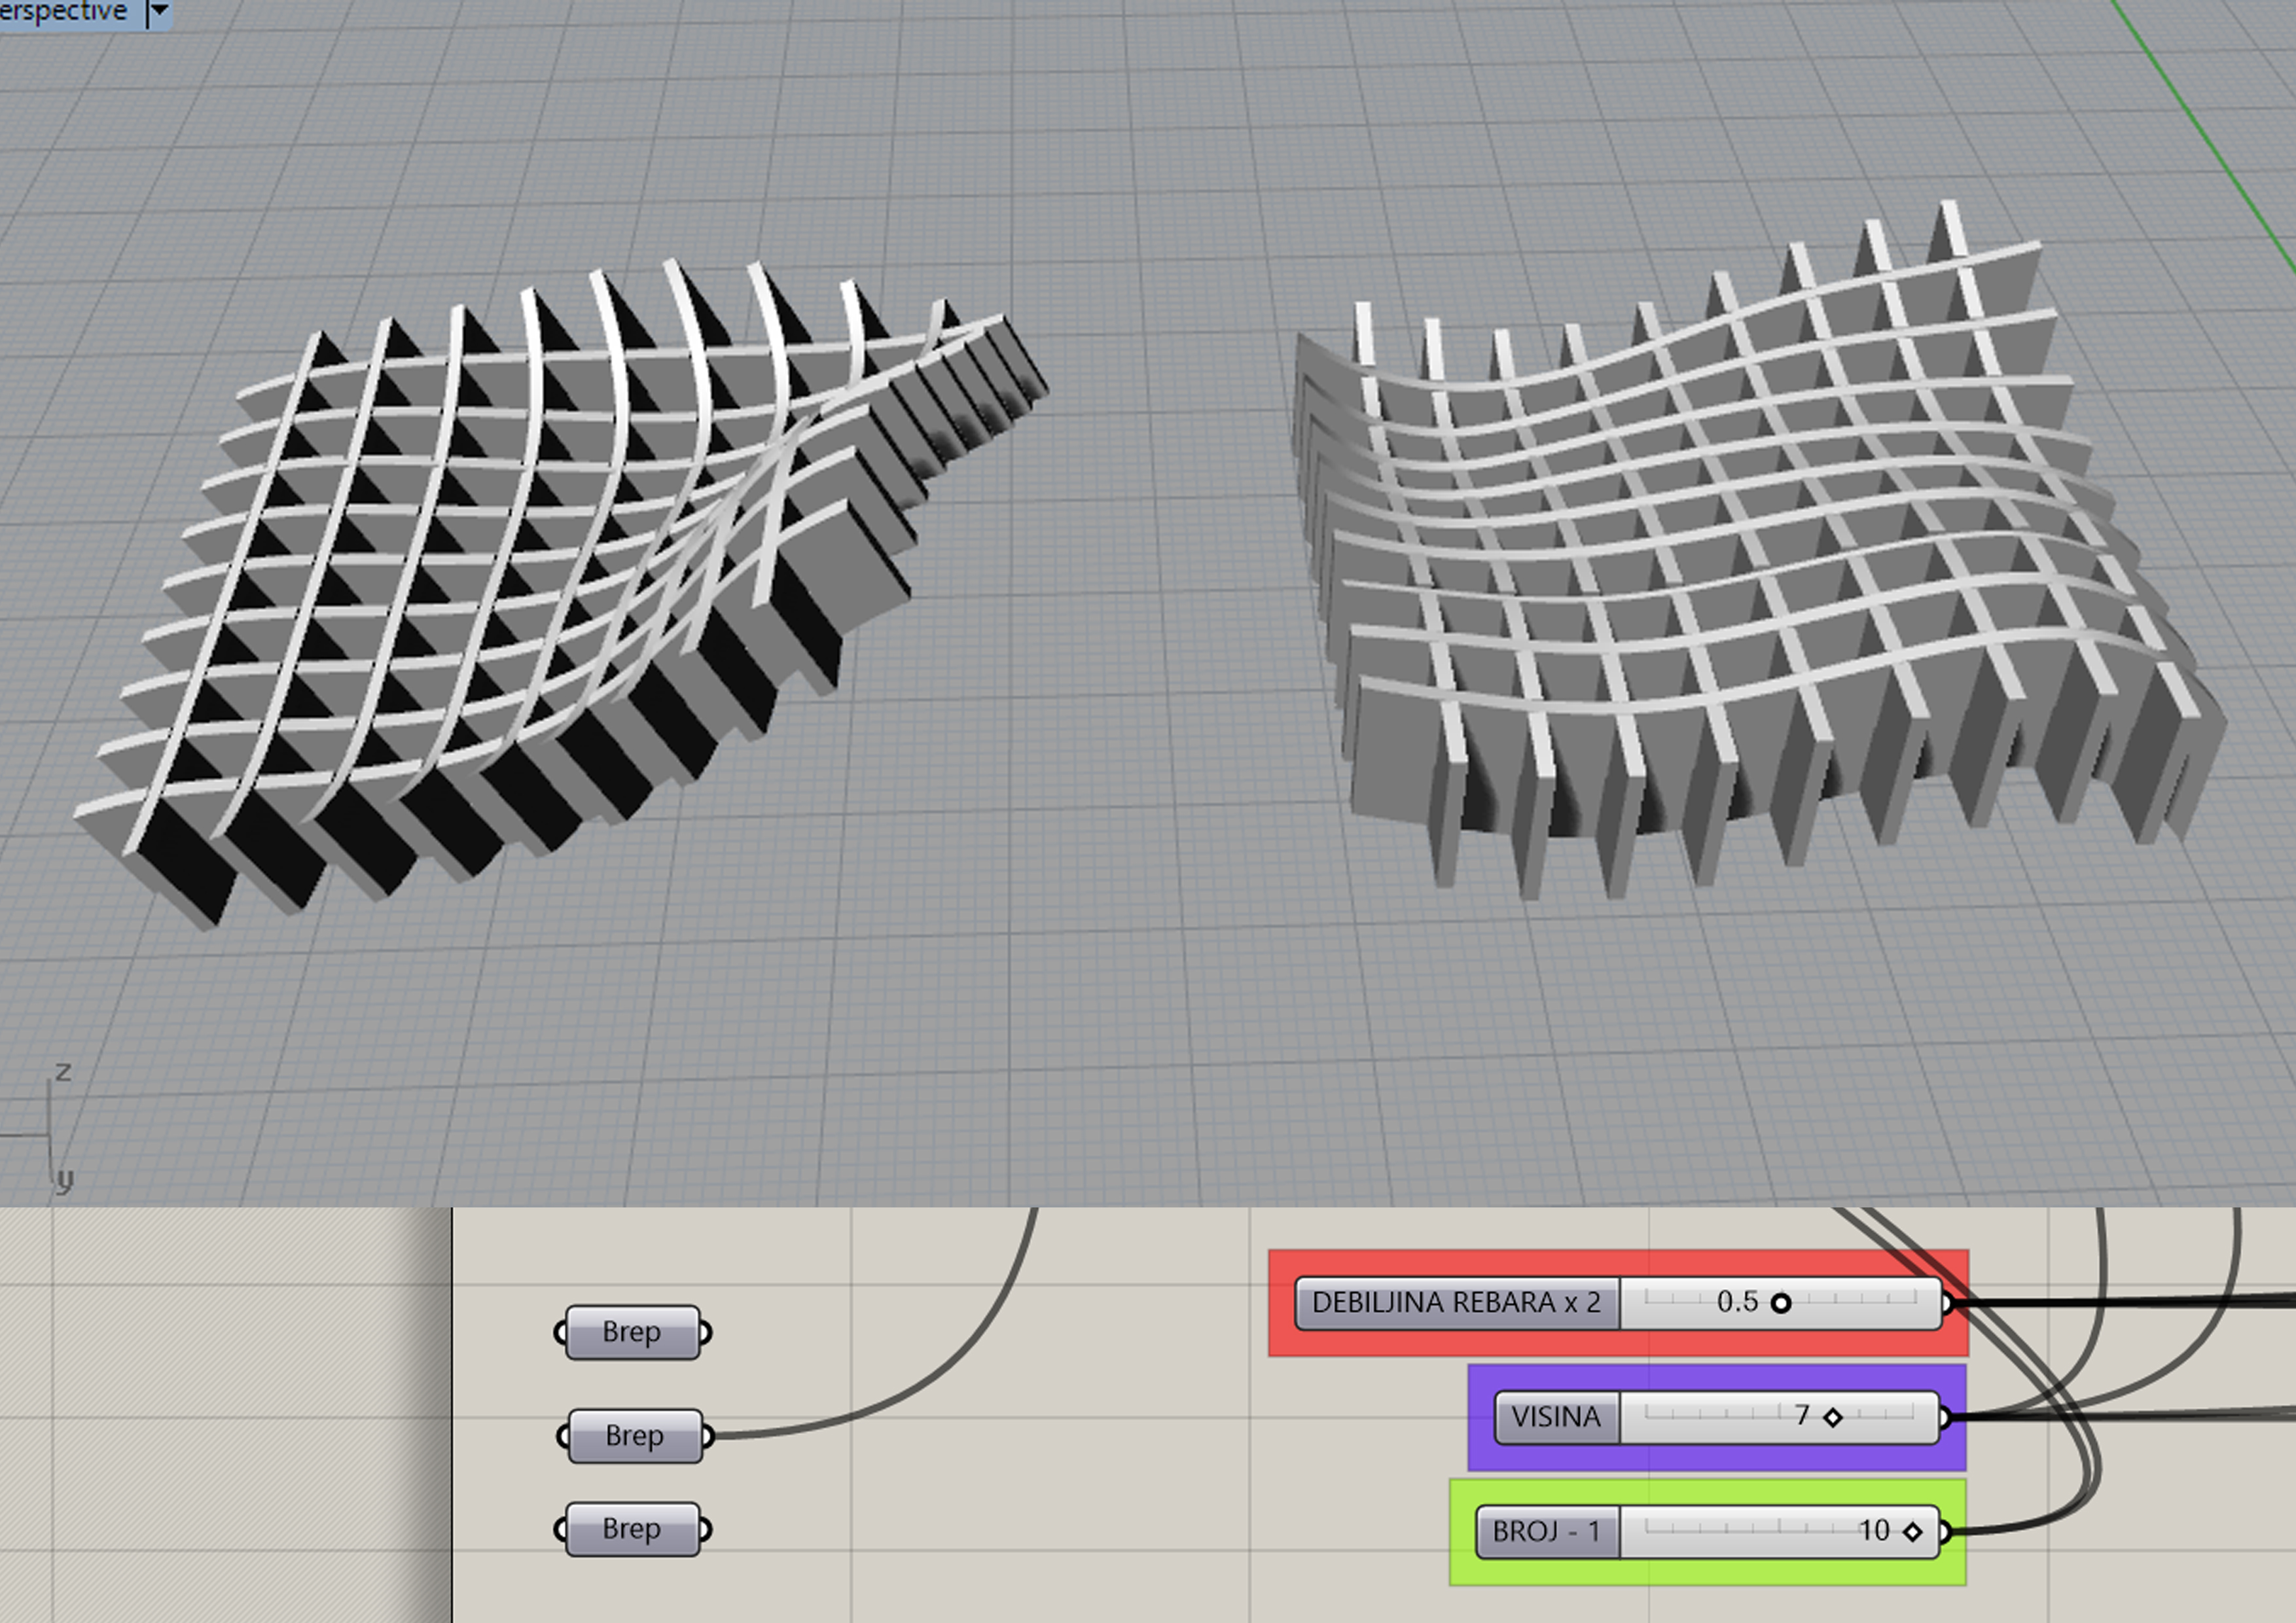The width and height of the screenshot is (2296, 1623).
Task: Click the diamond grip on the BROJ - 1 slider
Action: tap(1913, 1532)
